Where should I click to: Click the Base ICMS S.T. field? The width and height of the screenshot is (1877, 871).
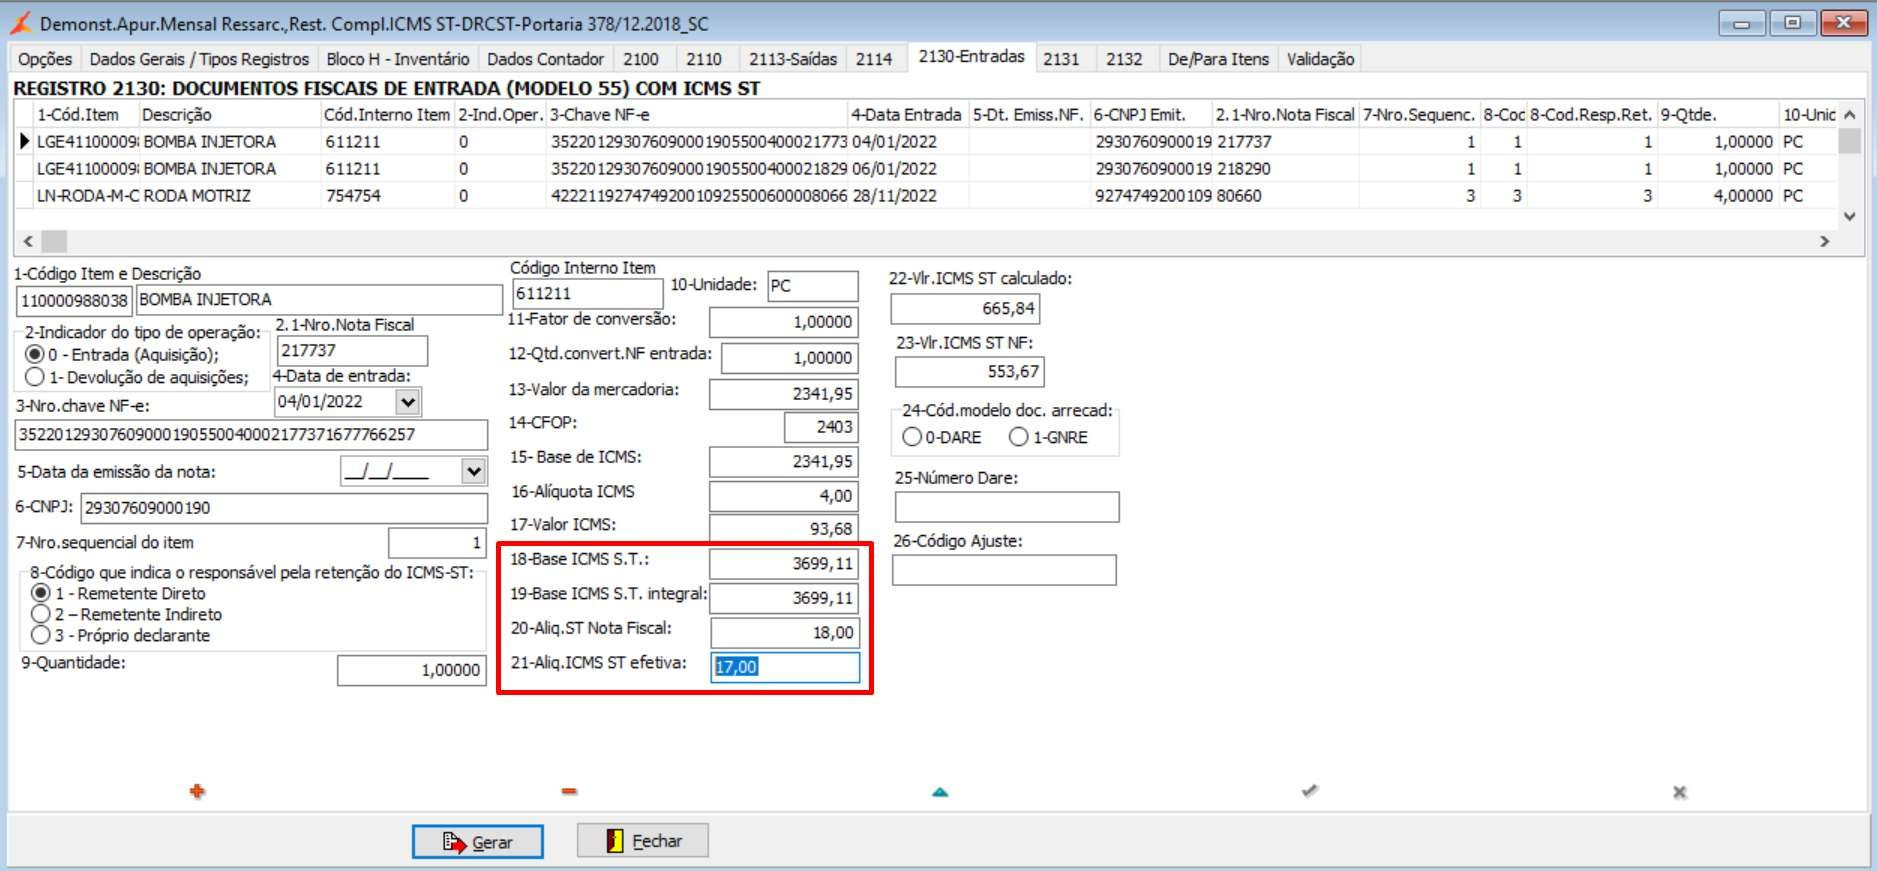[784, 564]
